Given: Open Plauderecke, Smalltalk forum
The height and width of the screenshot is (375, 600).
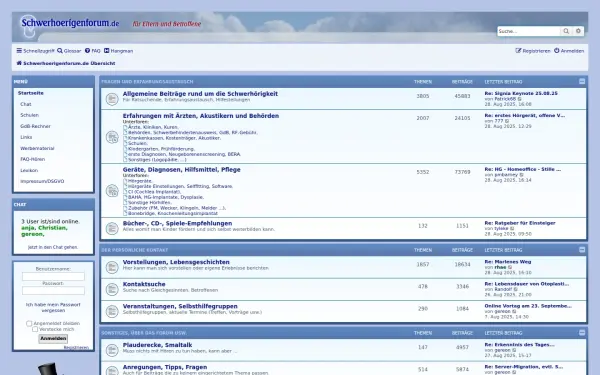Looking at the screenshot, I should (157, 345).
